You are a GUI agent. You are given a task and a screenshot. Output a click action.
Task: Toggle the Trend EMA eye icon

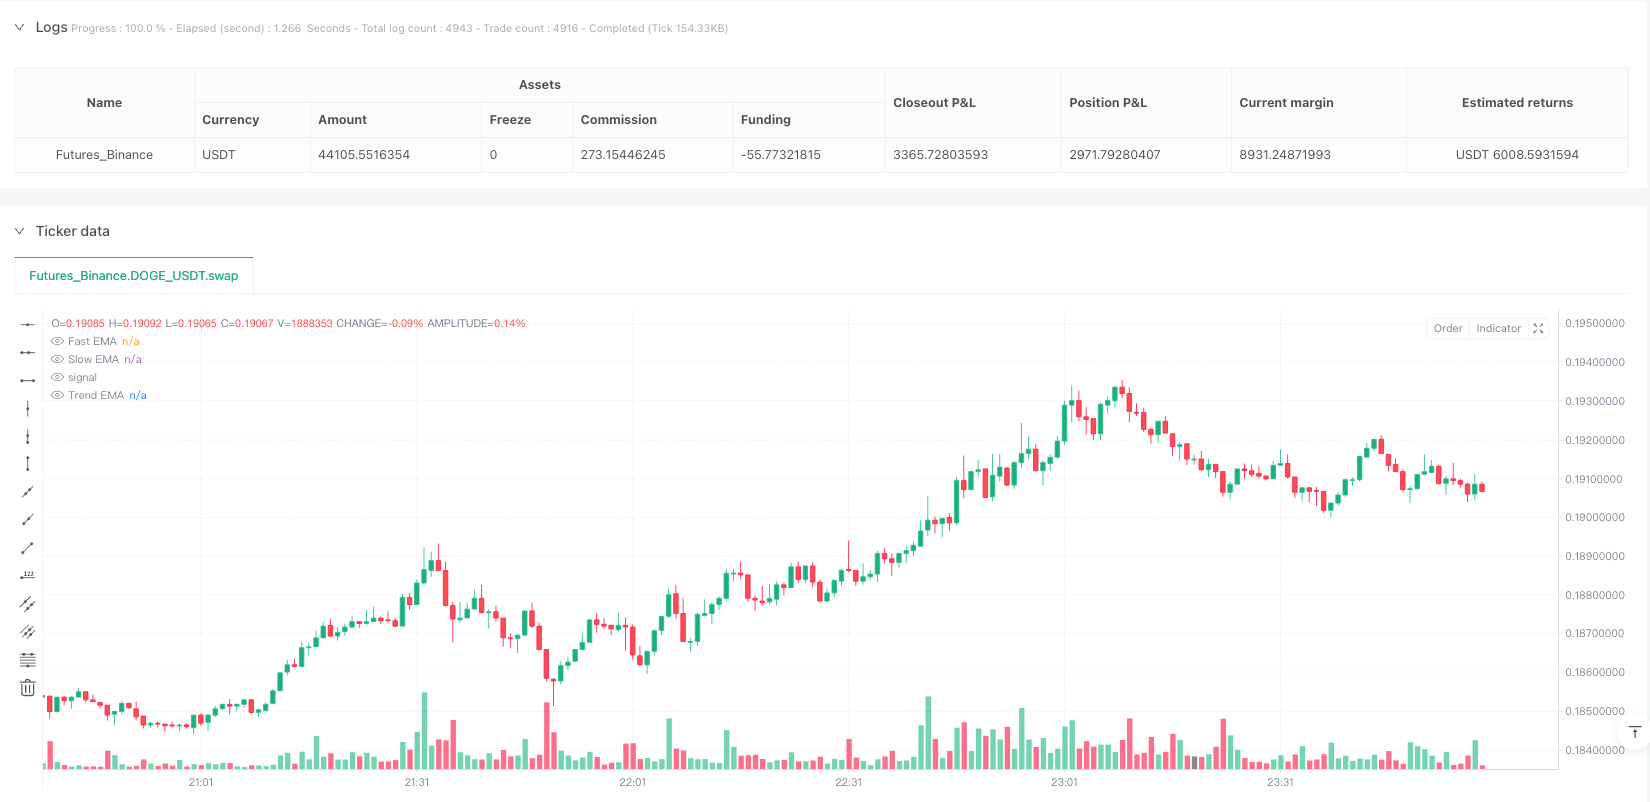[x=57, y=395]
